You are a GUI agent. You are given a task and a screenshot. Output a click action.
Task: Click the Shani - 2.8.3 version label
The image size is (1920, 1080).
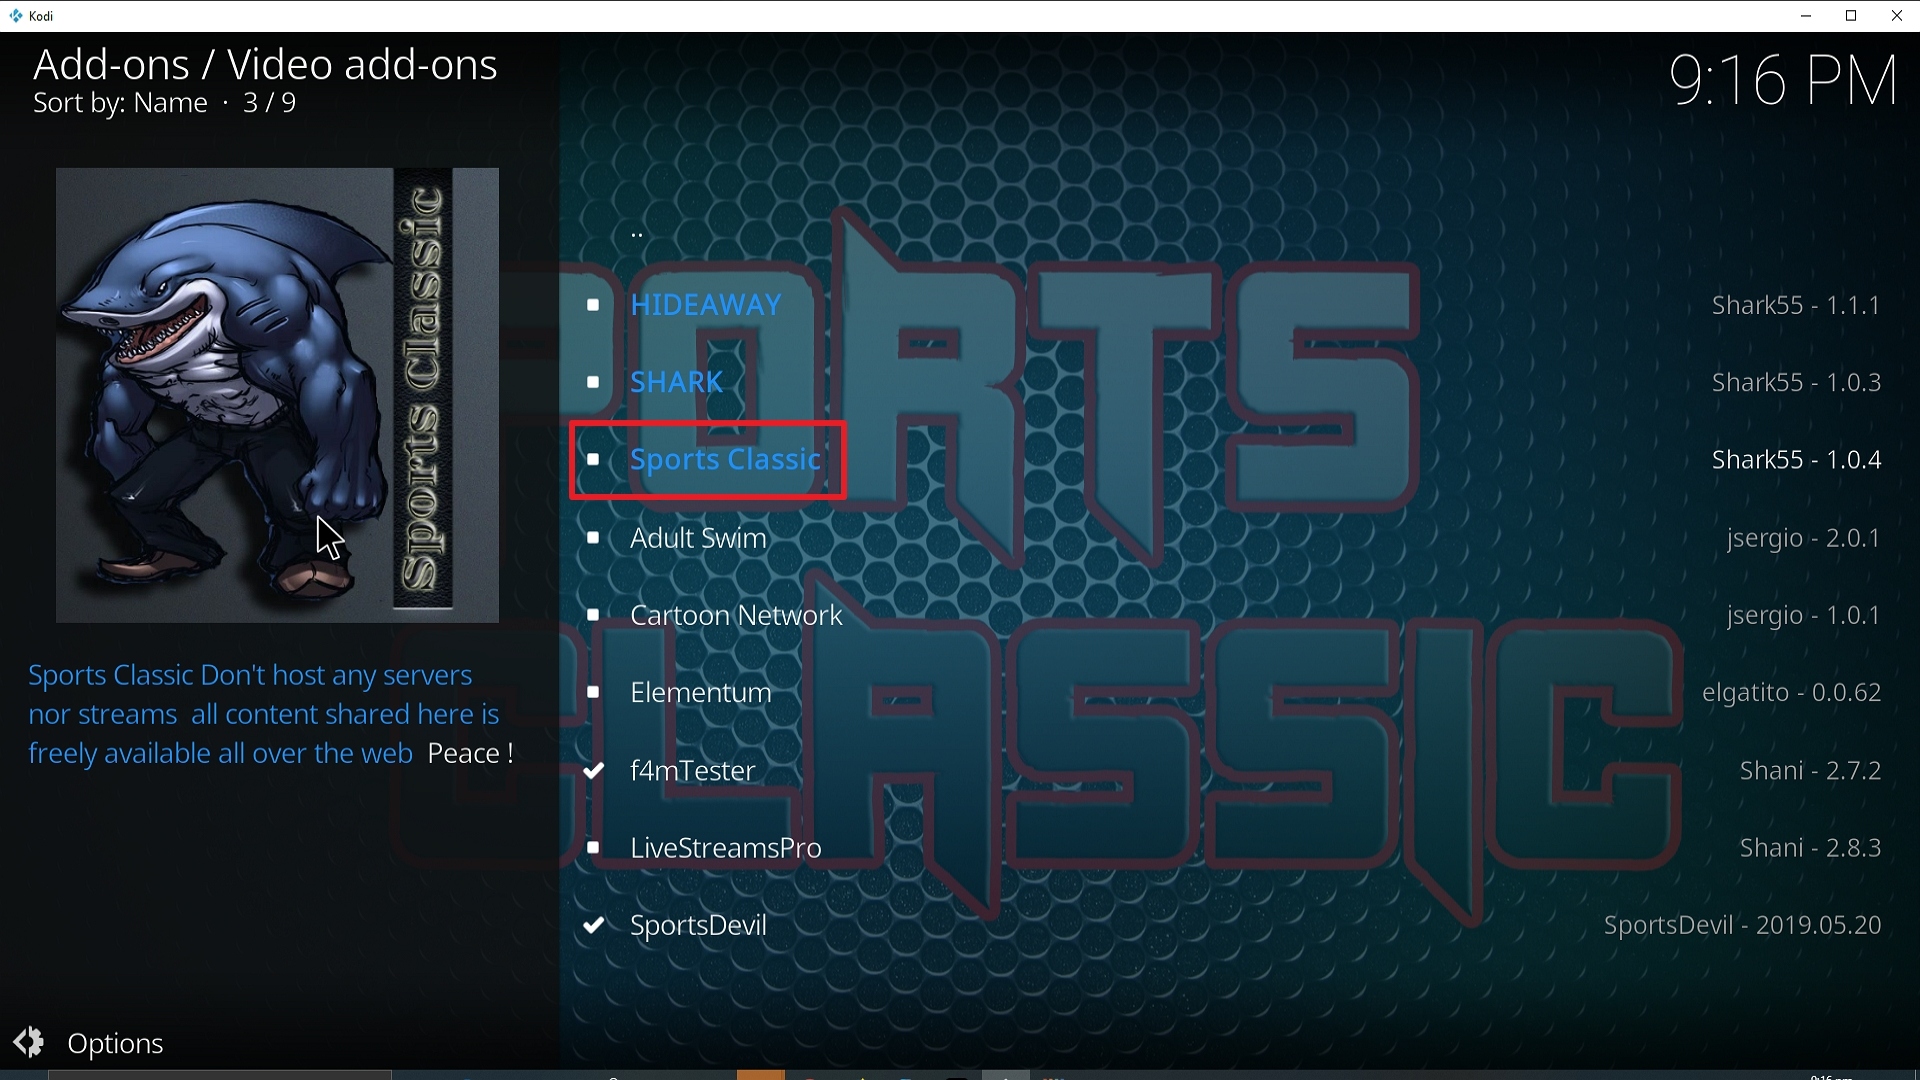1811,848
